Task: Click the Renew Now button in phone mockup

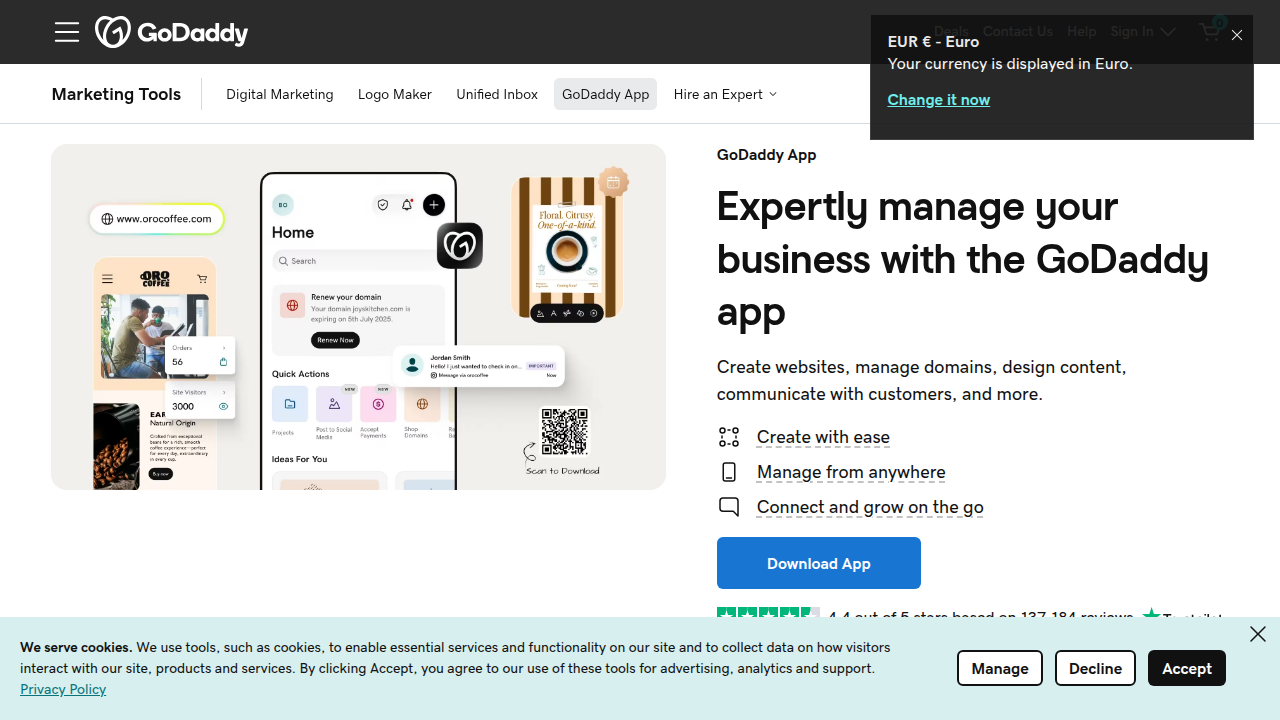Action: coord(336,340)
